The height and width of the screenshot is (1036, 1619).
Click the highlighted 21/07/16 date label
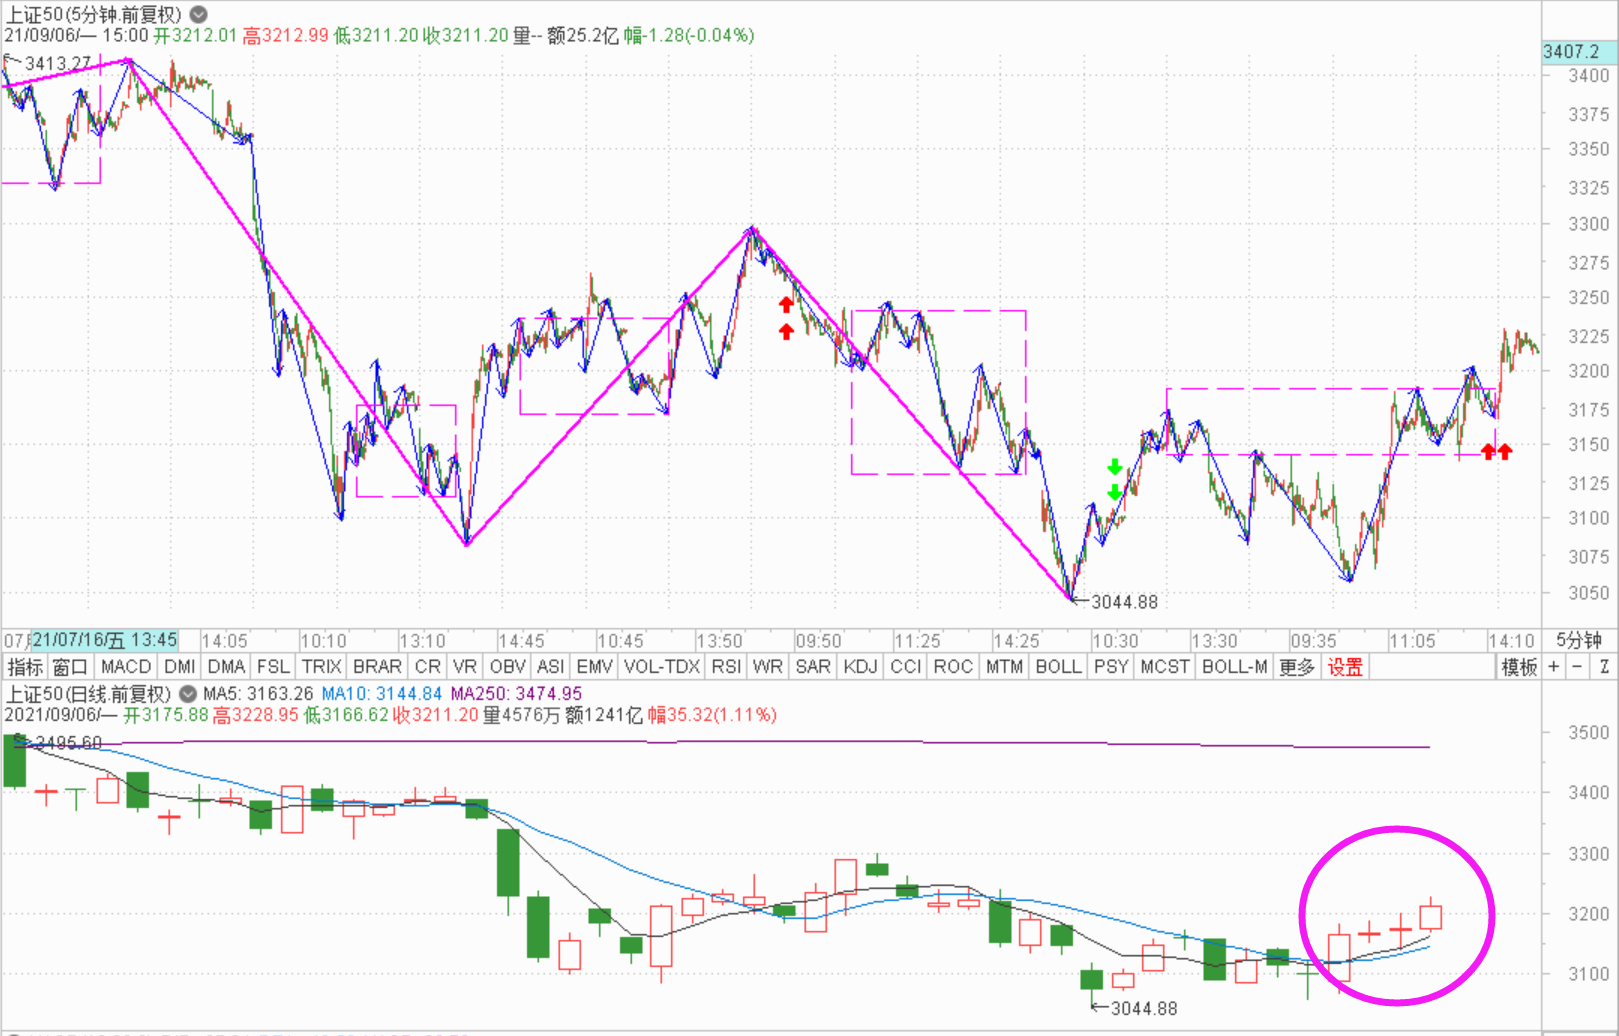[x=105, y=640]
